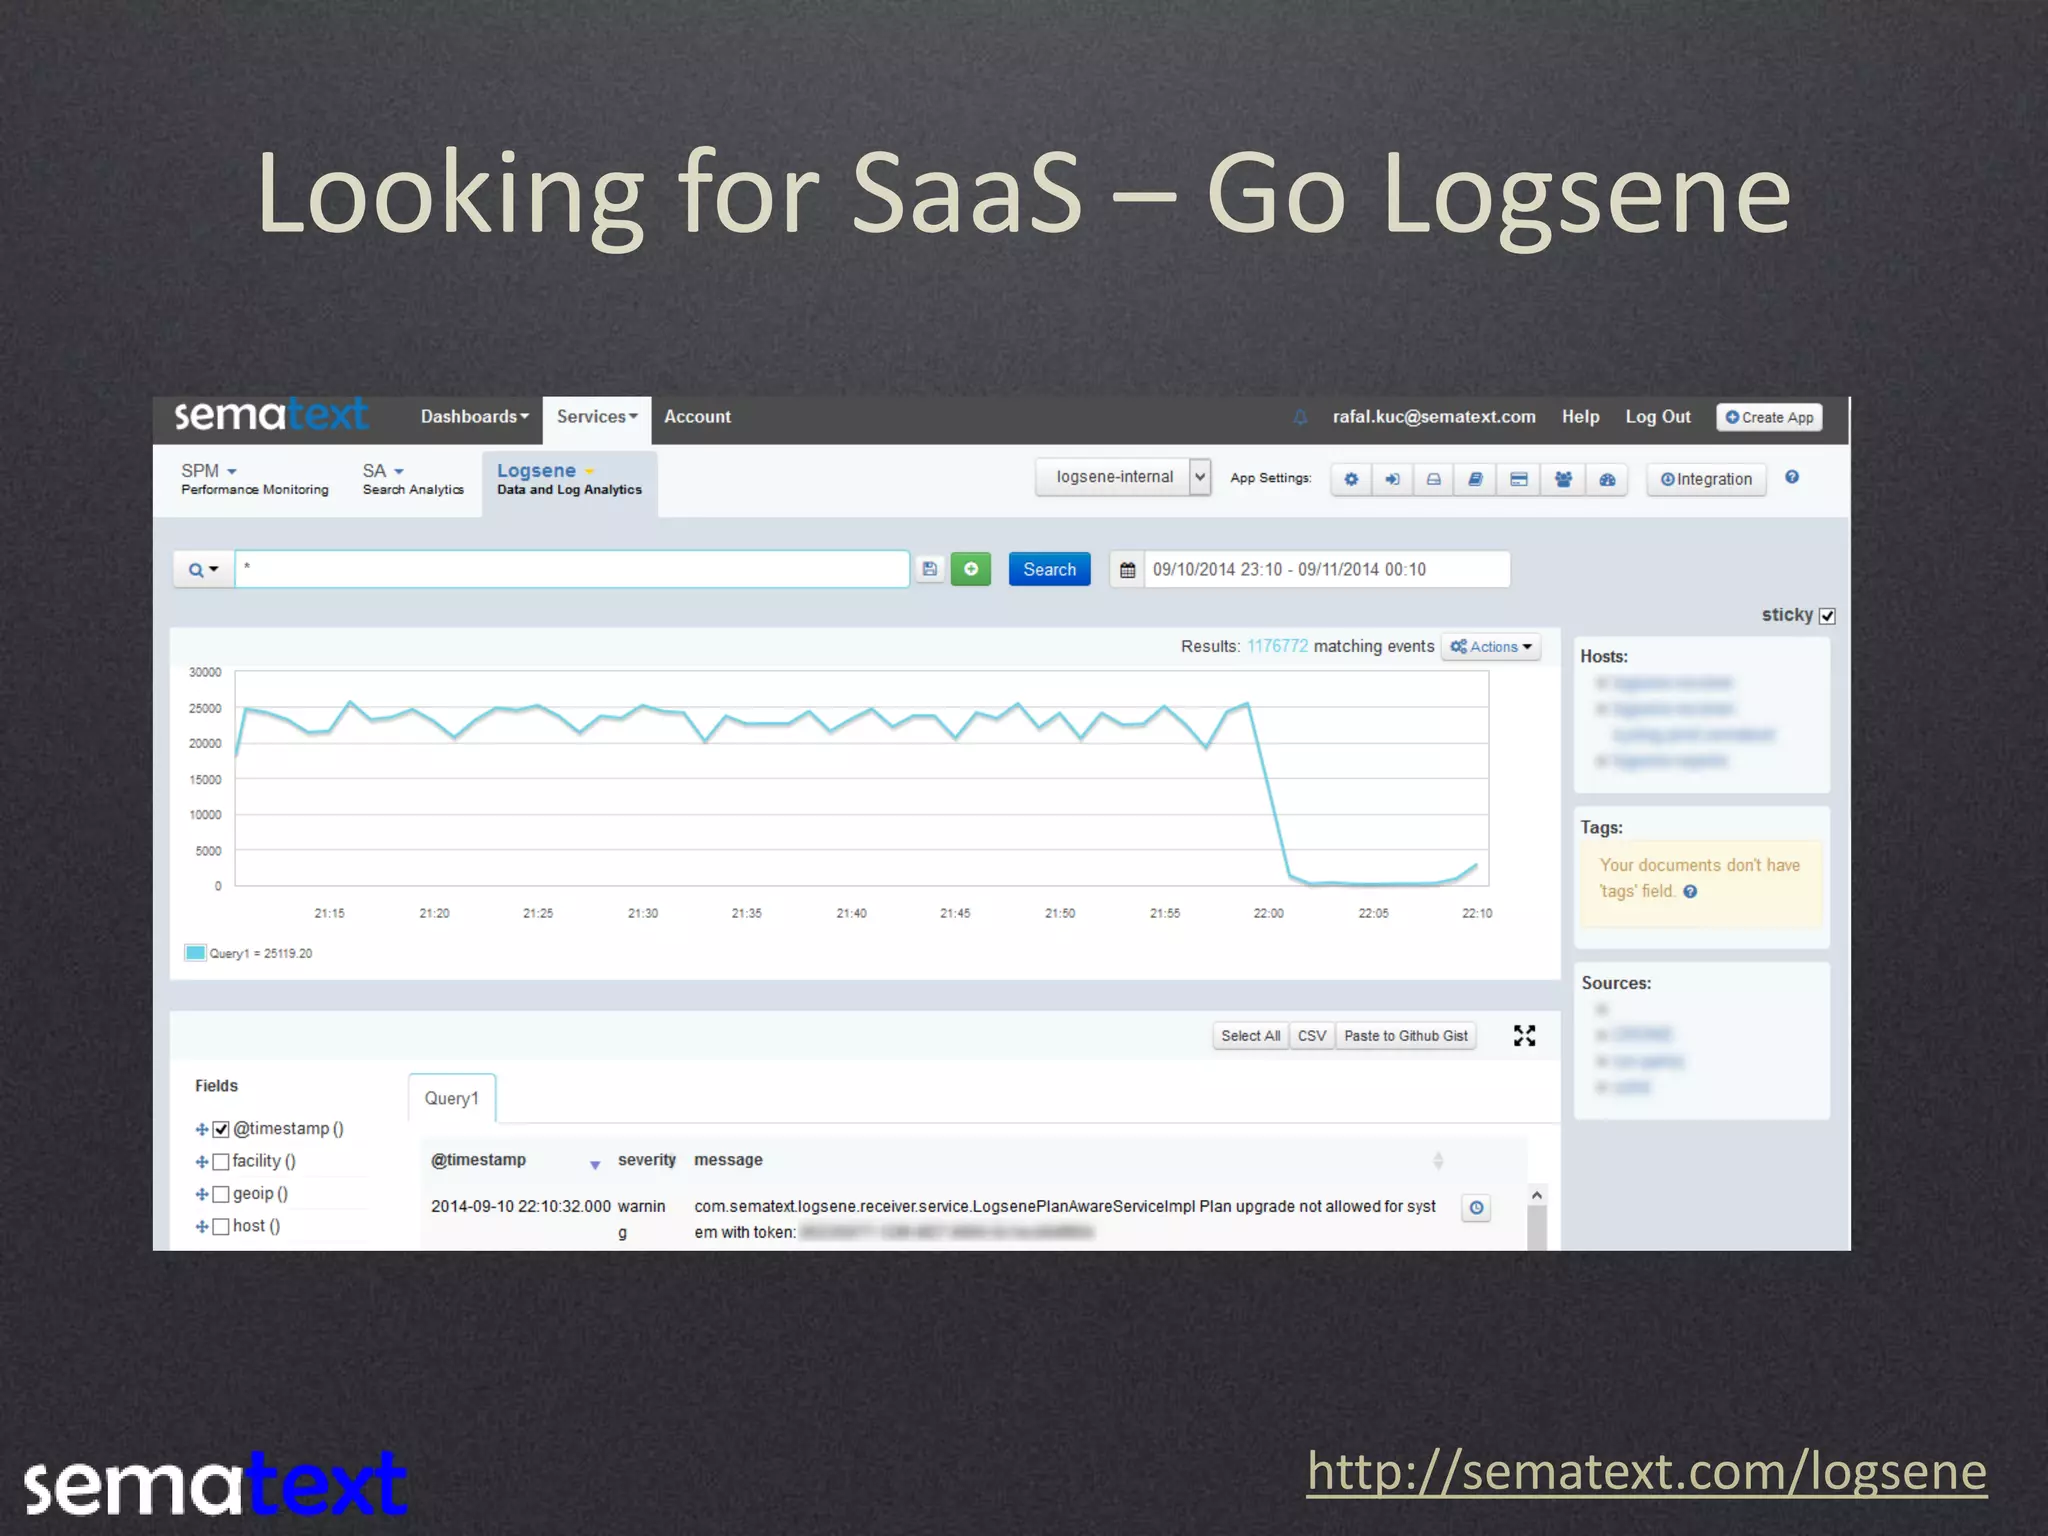
Task: Toggle the sticky checkbox
Action: [x=1827, y=616]
